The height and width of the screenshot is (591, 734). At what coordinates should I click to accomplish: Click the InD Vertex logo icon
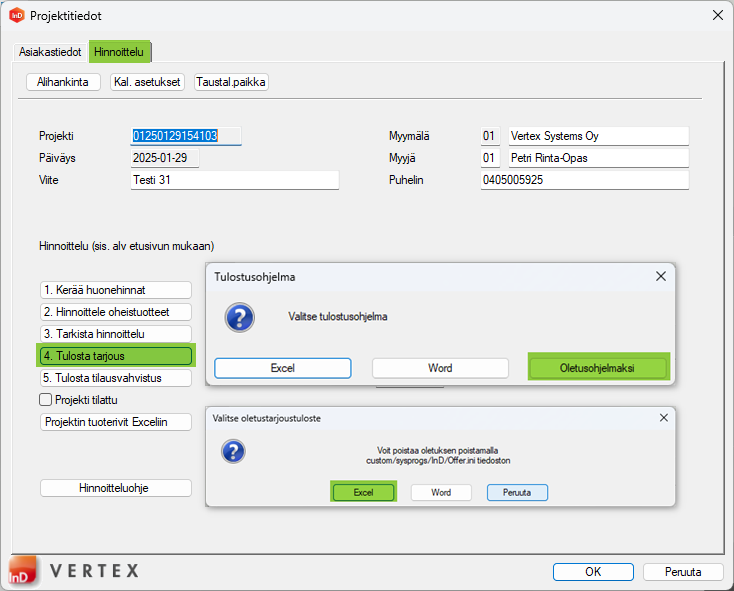coord(24,571)
